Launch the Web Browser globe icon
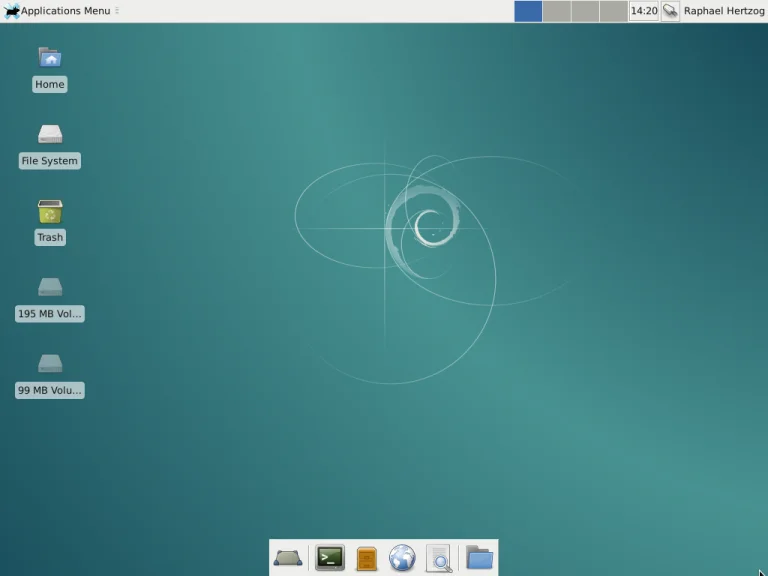Screen dimensions: 768x576 coord(402,558)
